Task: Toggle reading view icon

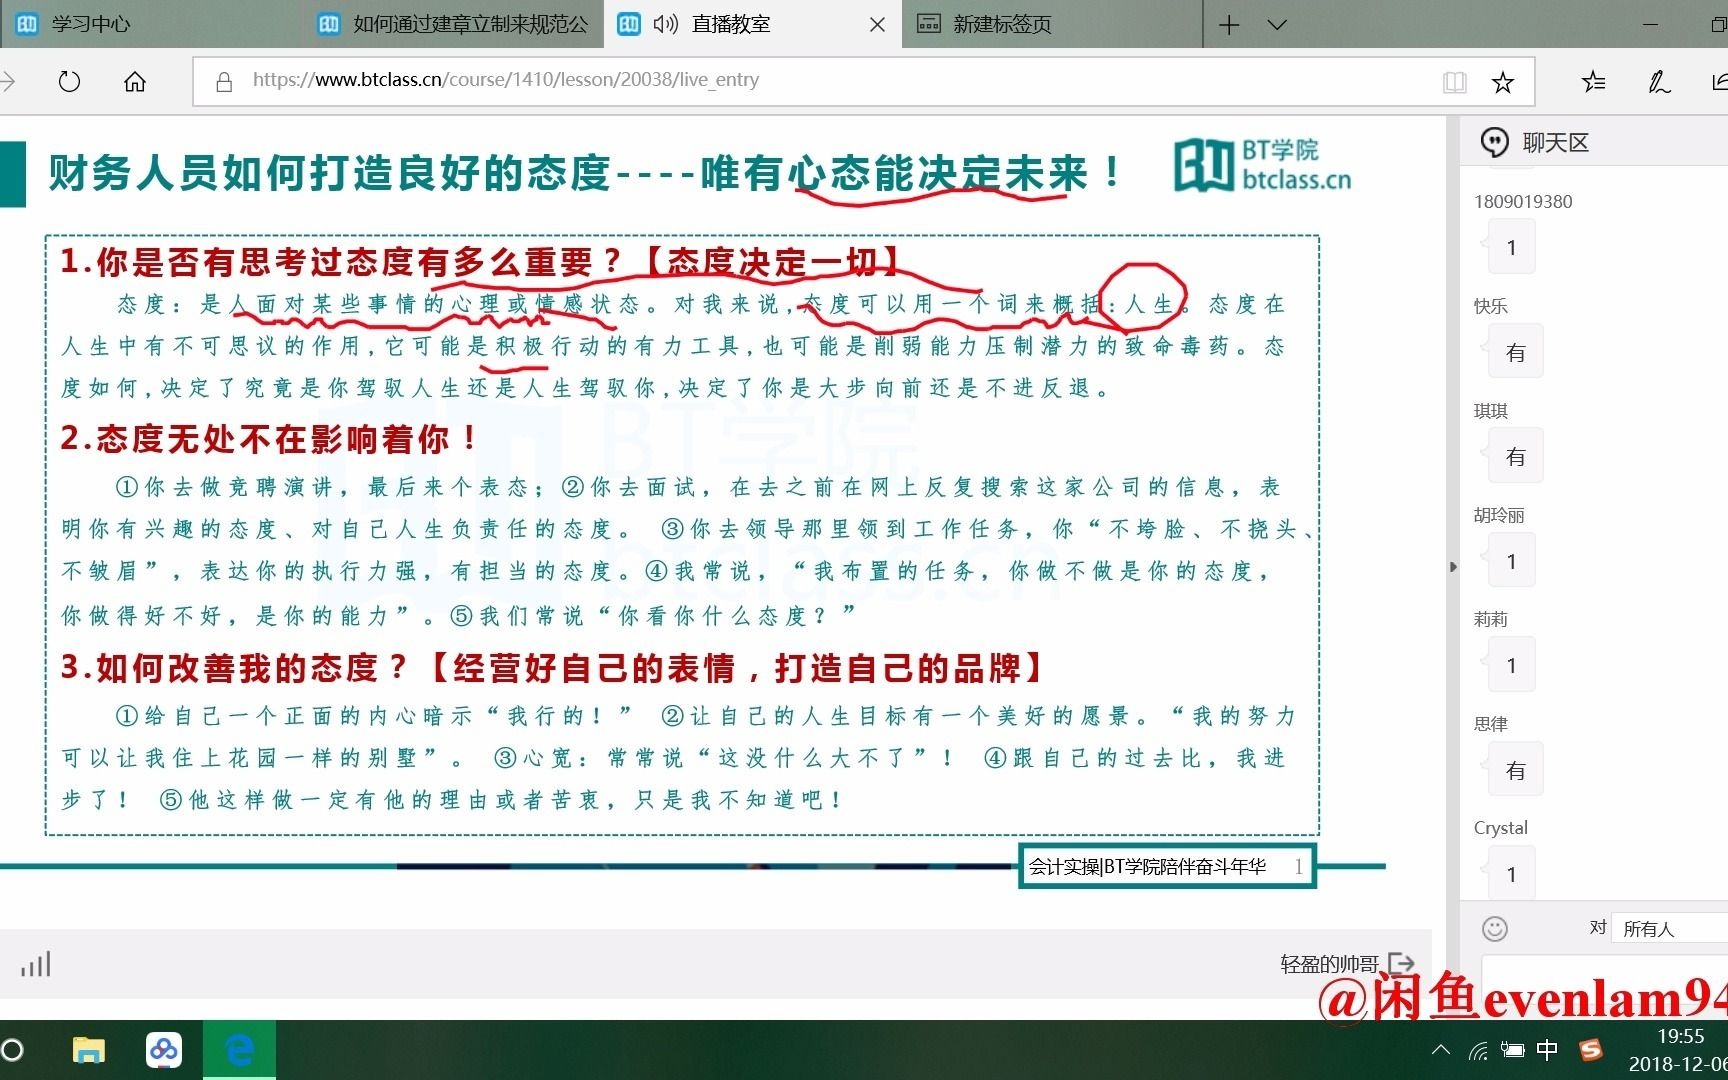Action: 1455,82
